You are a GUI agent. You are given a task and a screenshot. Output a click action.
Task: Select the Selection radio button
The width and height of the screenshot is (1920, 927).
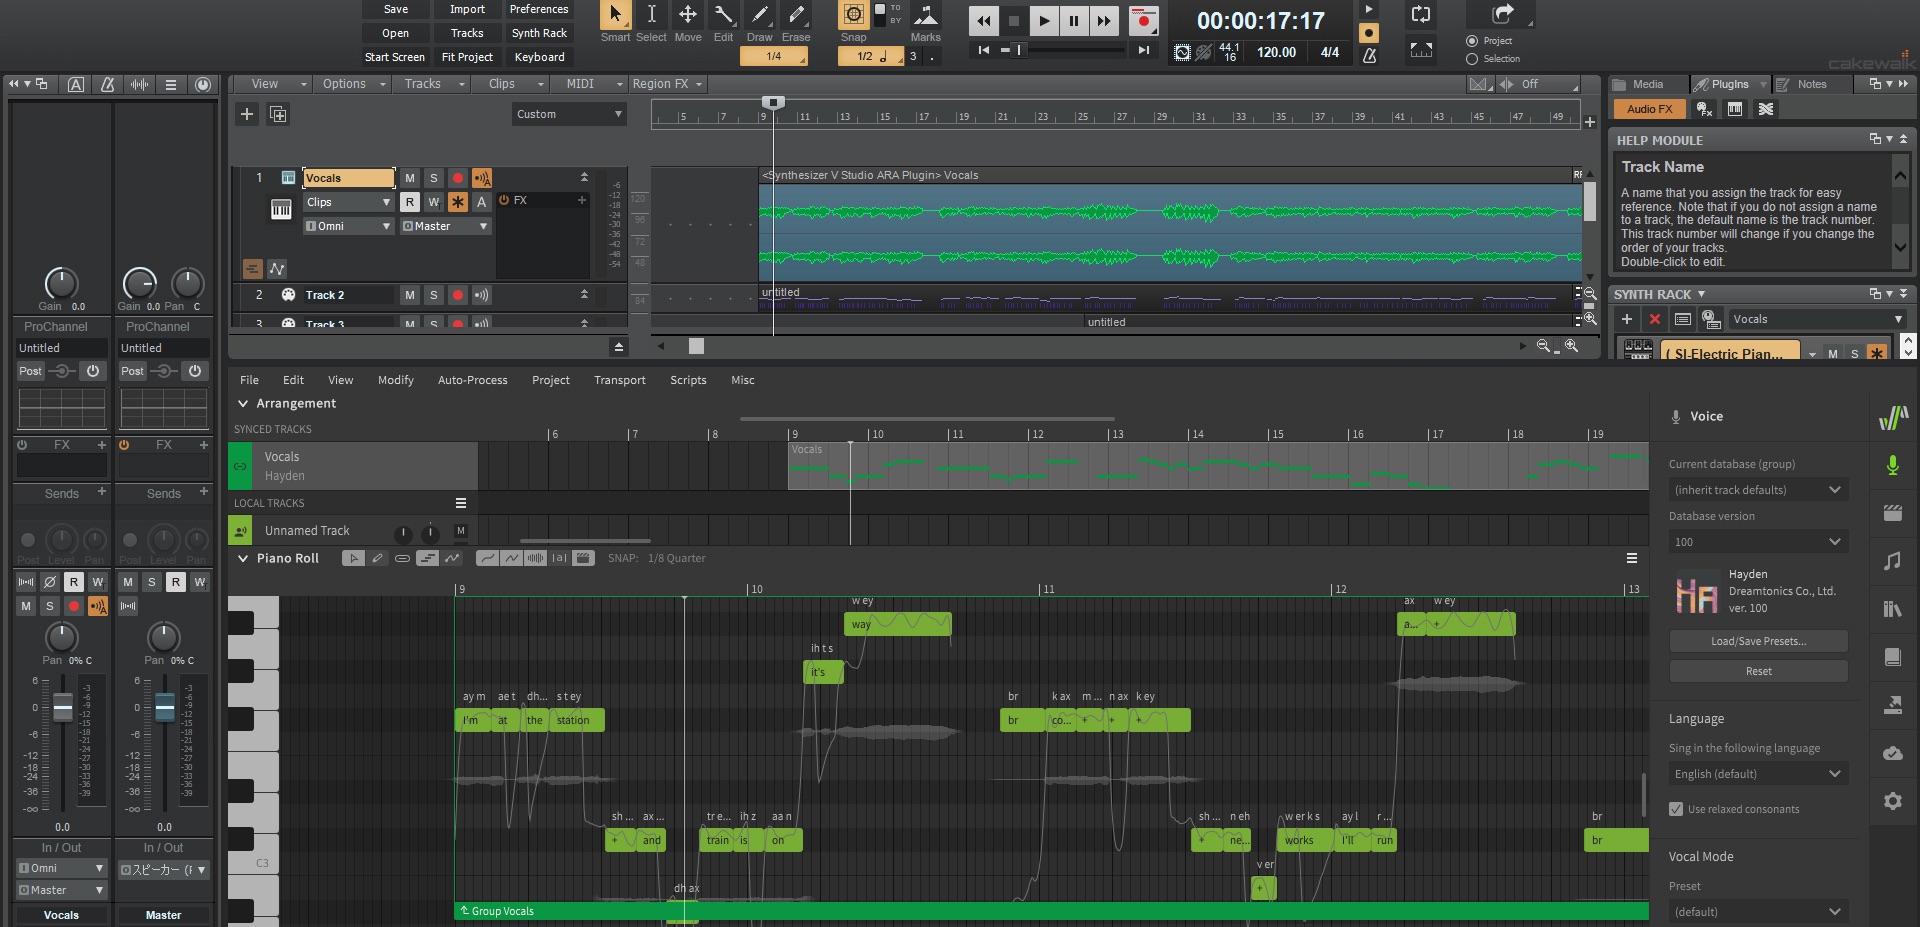[x=1472, y=59]
